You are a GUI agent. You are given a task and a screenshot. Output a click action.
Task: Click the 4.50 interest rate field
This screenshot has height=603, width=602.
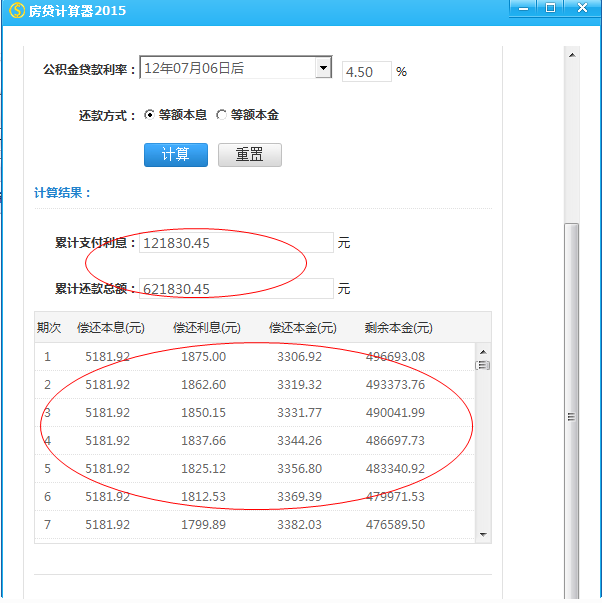367,72
